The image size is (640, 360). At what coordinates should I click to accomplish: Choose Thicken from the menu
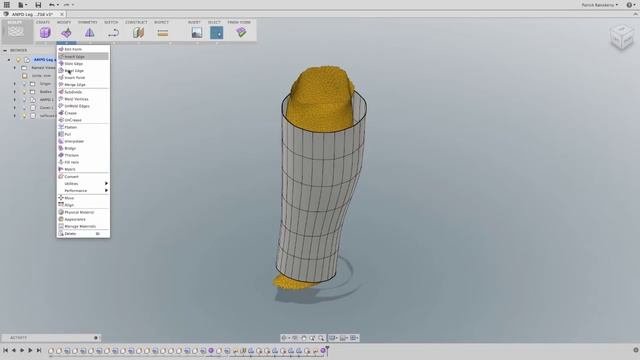point(83,155)
